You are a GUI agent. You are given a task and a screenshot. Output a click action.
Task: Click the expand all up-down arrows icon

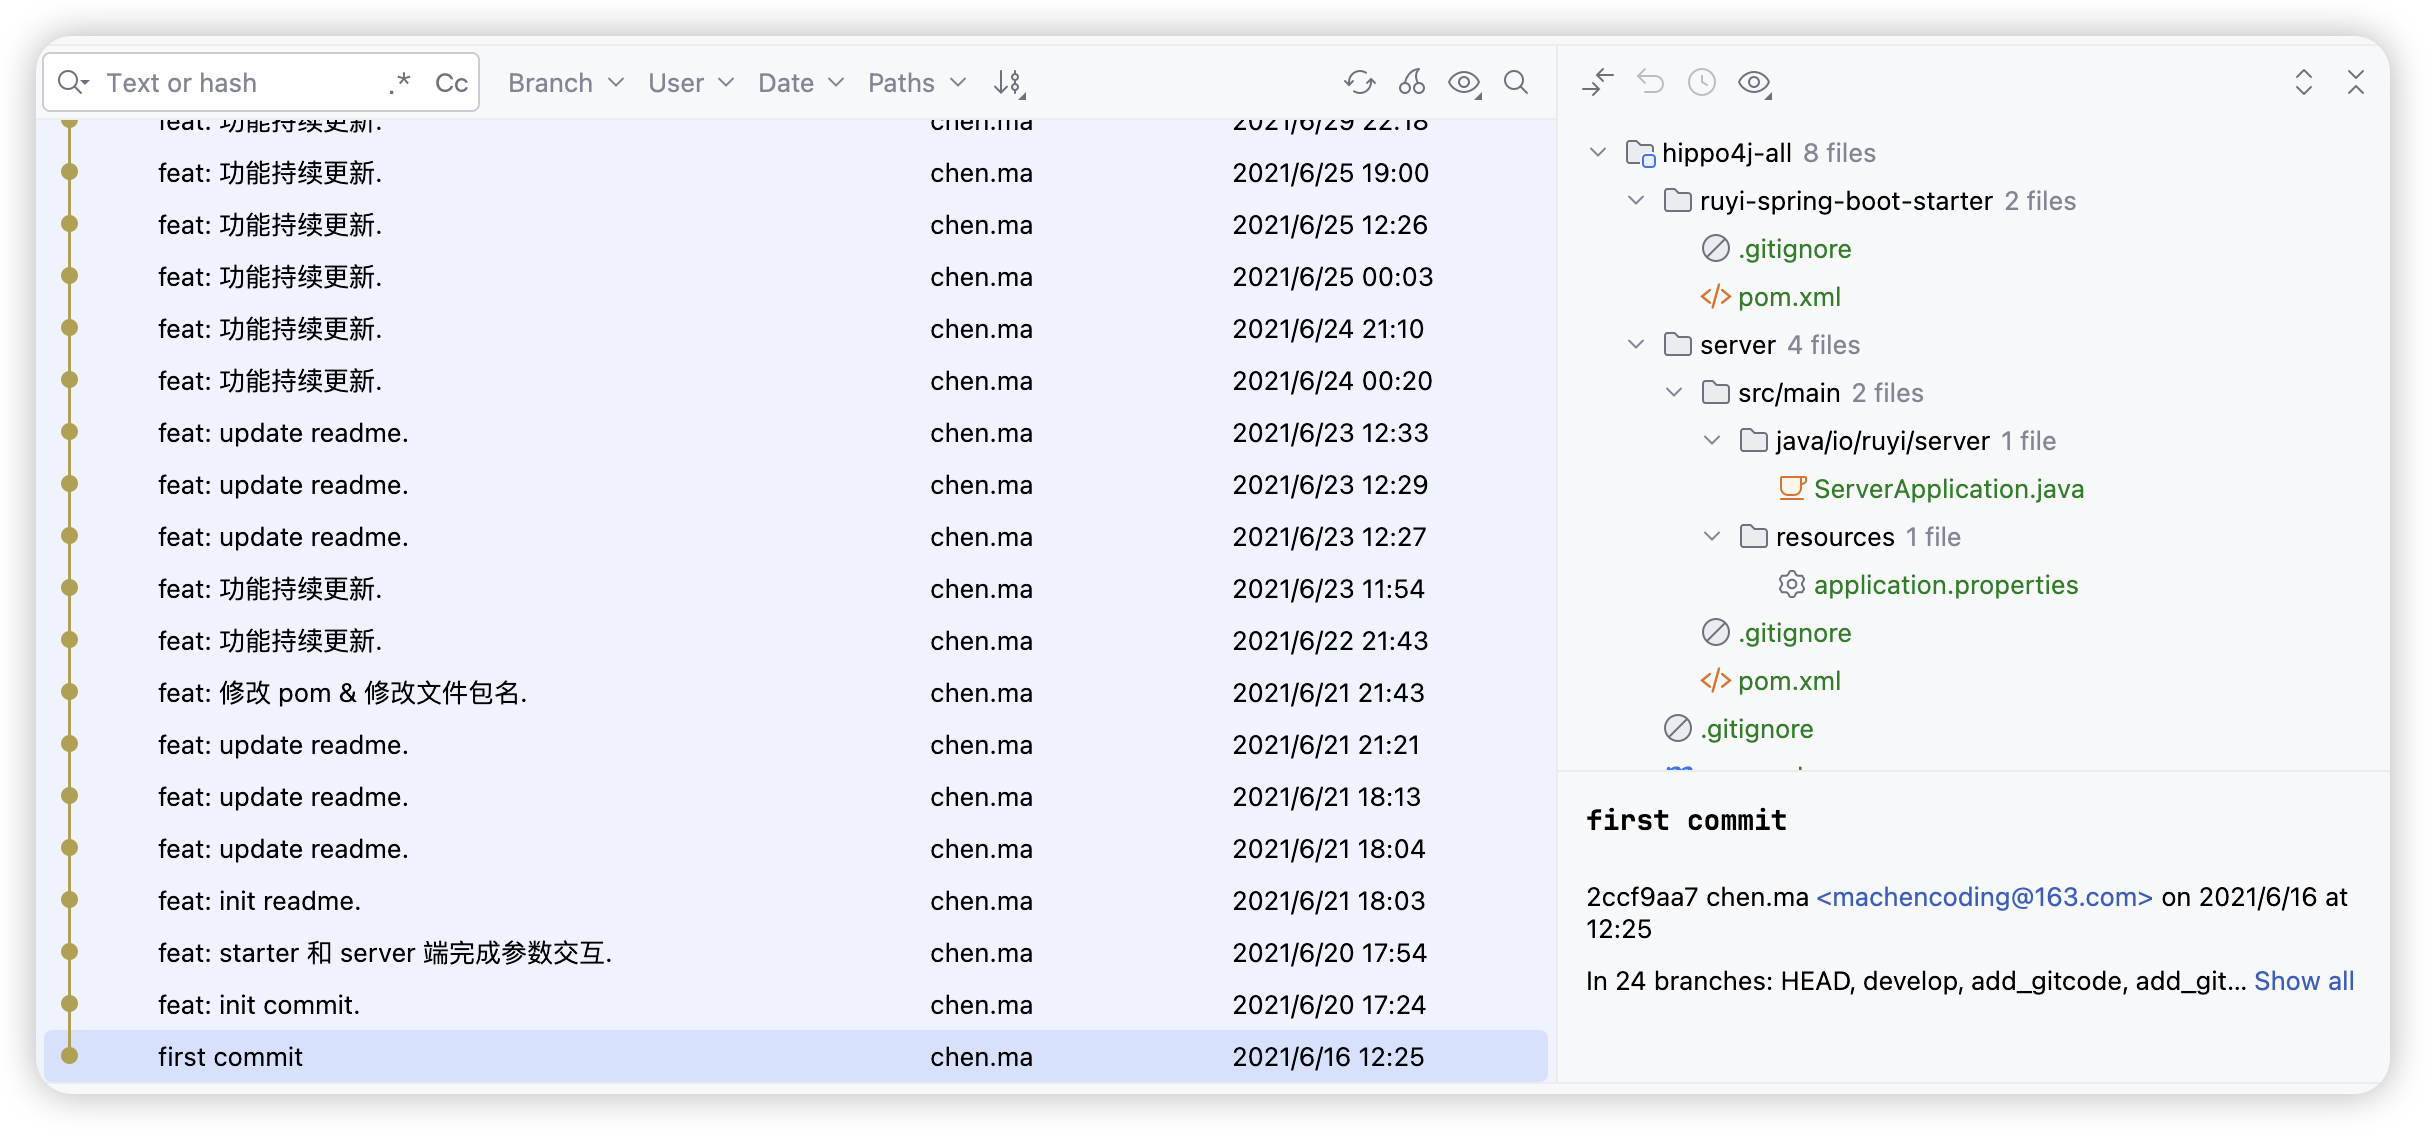tap(2304, 83)
